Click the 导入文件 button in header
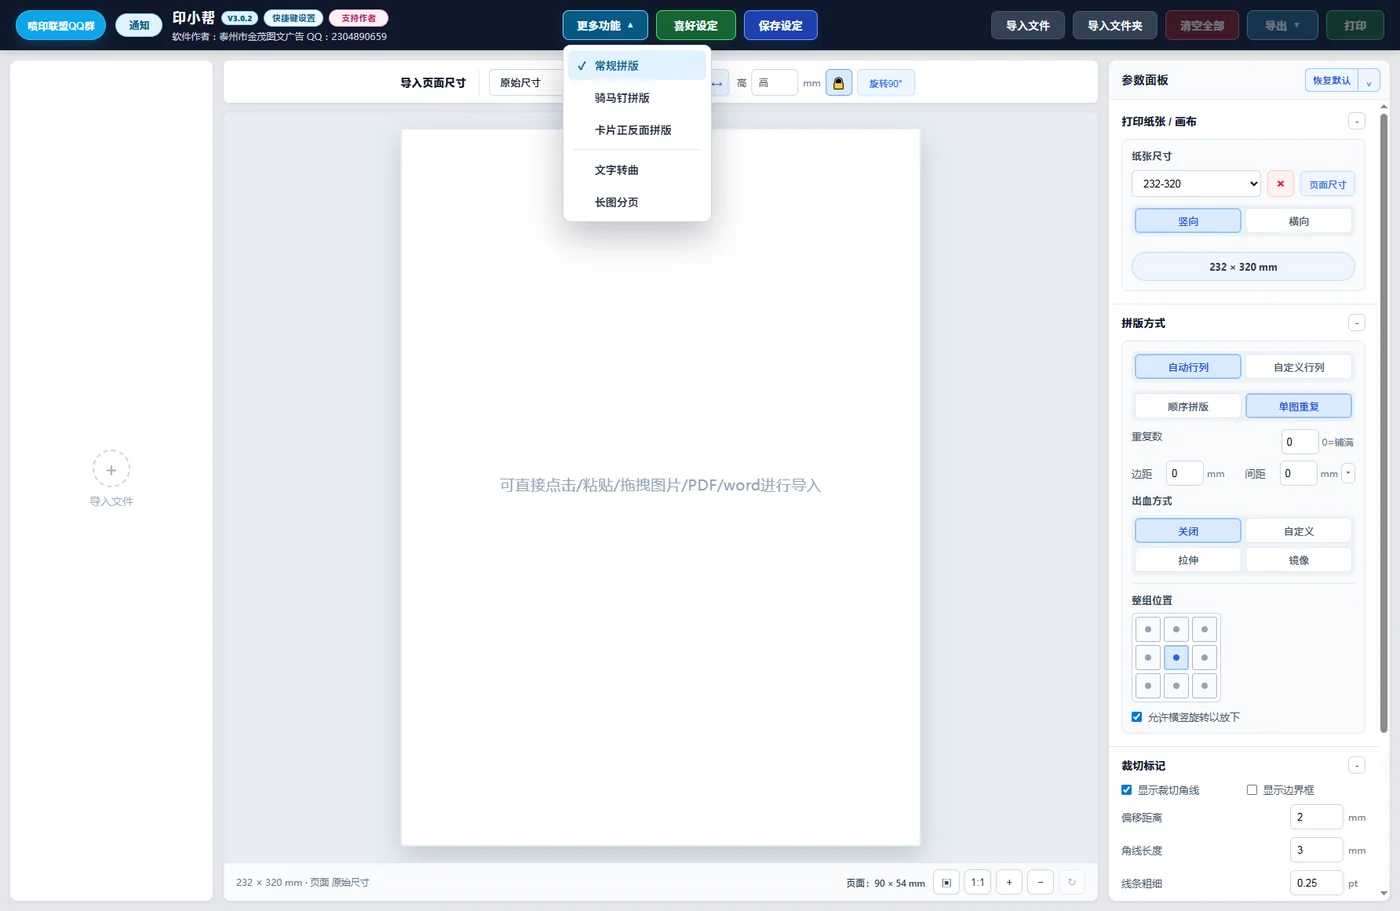 pos(1028,25)
